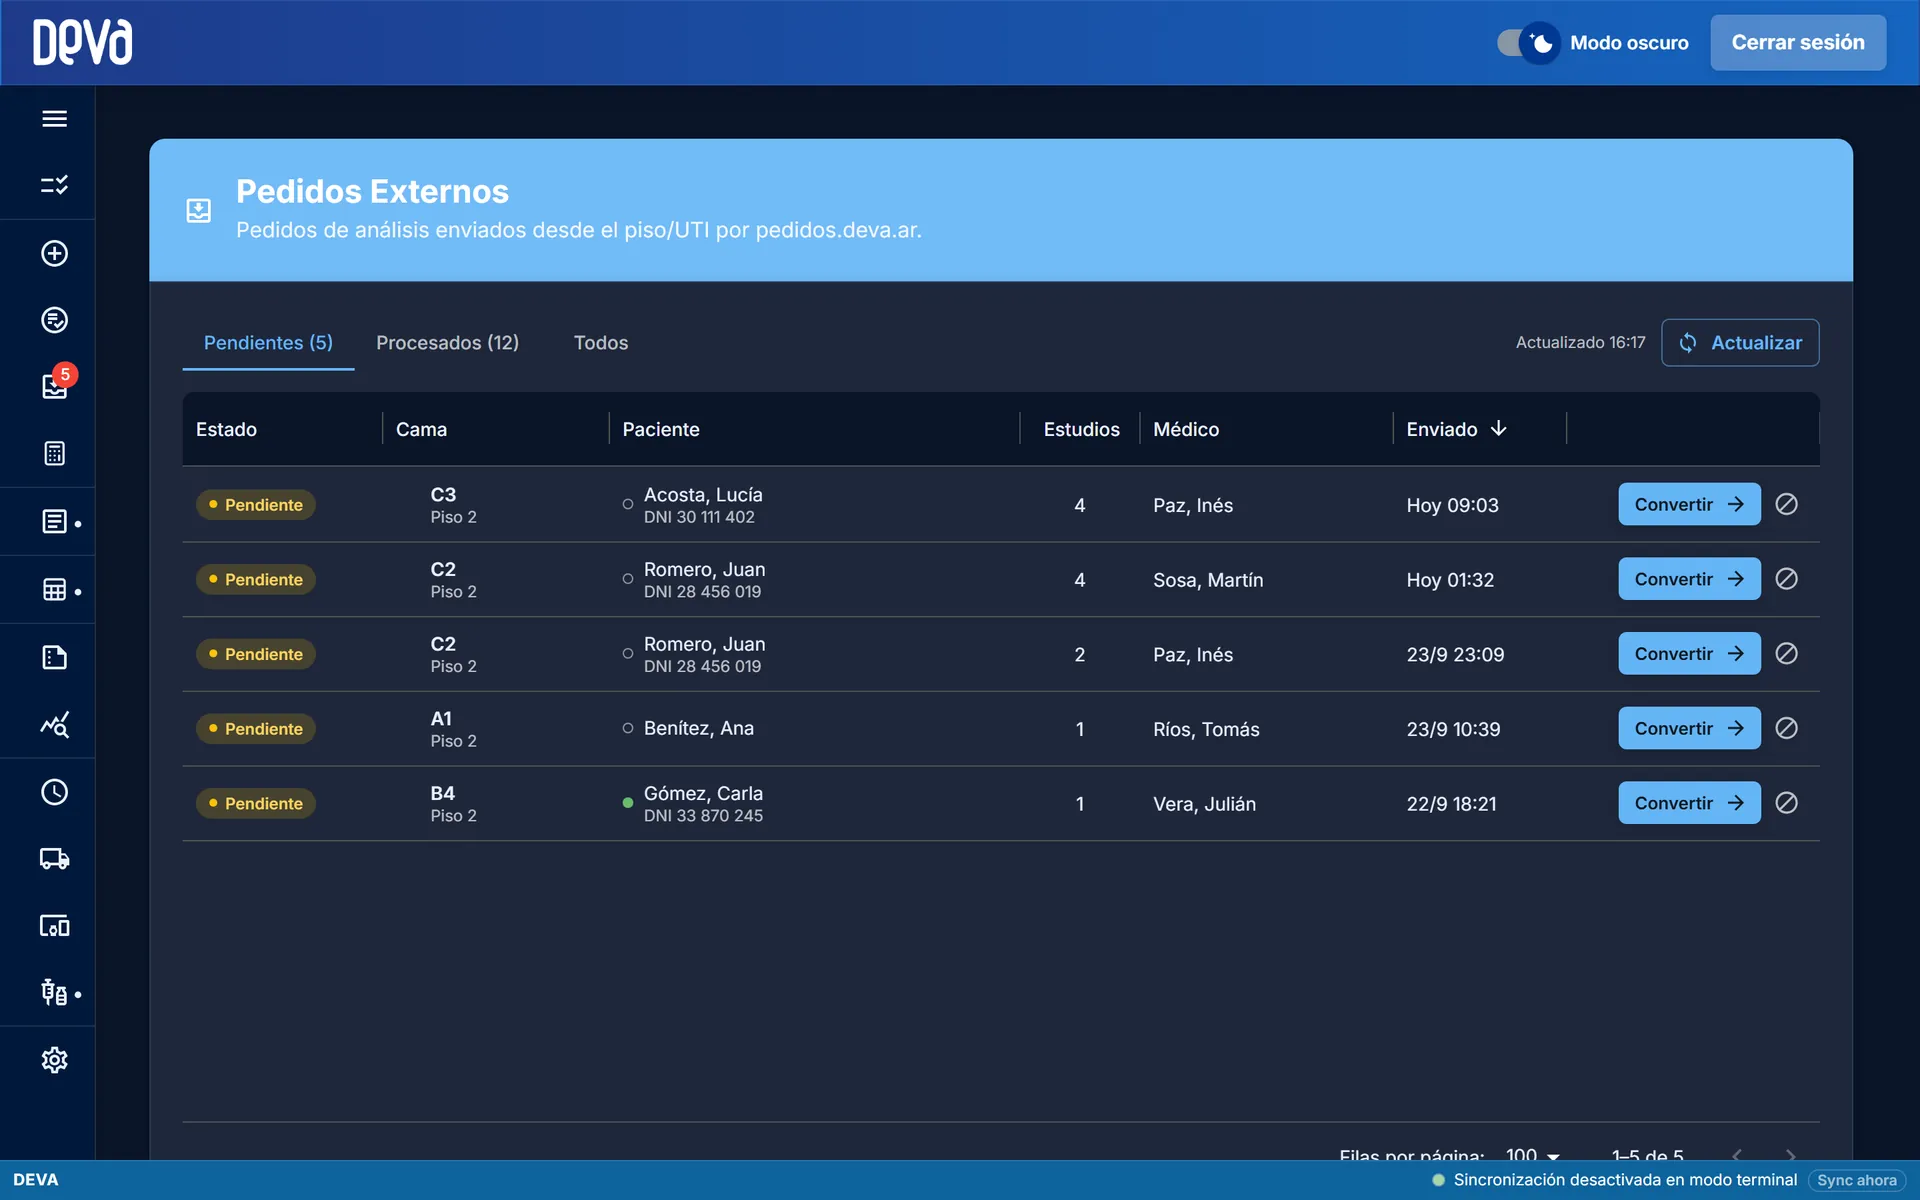Screen dimensions: 1920x1200
Task: Reject Gómez, Carla order with block icon
Action: click(1786, 803)
